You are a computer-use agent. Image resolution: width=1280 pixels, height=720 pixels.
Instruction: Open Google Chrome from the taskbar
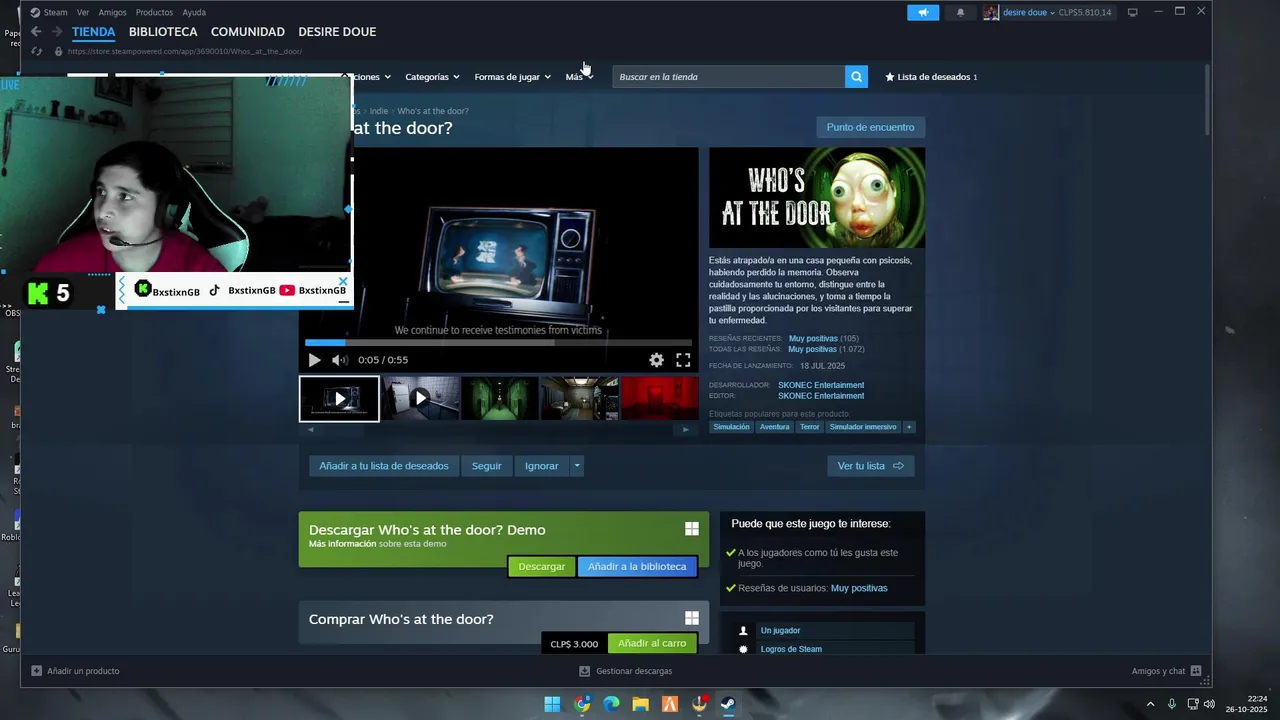coord(582,704)
